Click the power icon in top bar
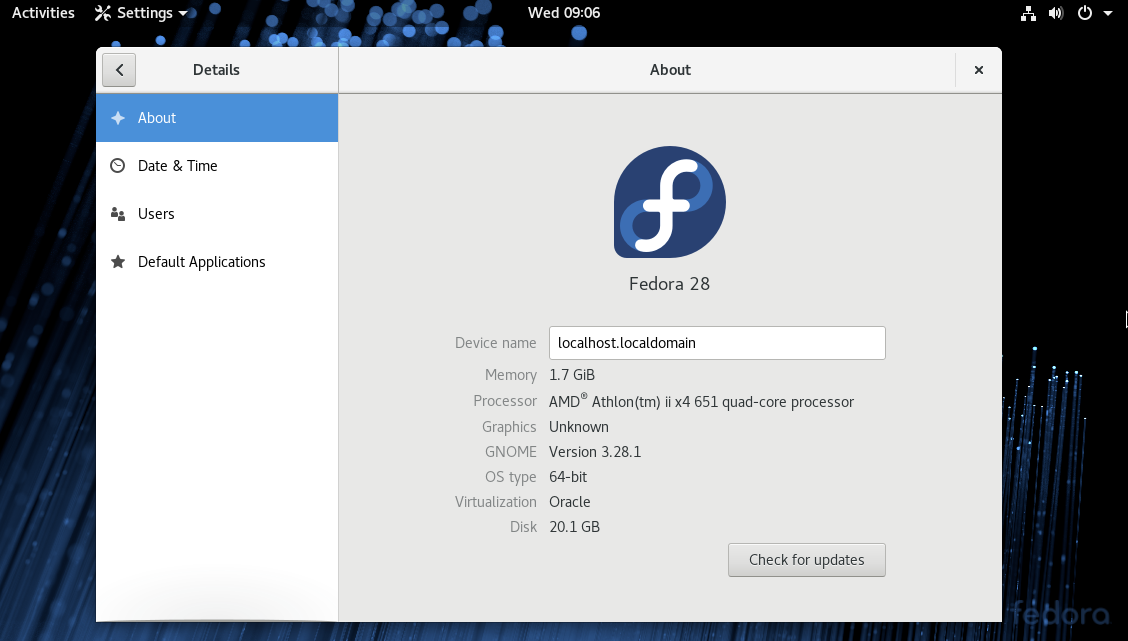1128x641 pixels. coord(1085,13)
